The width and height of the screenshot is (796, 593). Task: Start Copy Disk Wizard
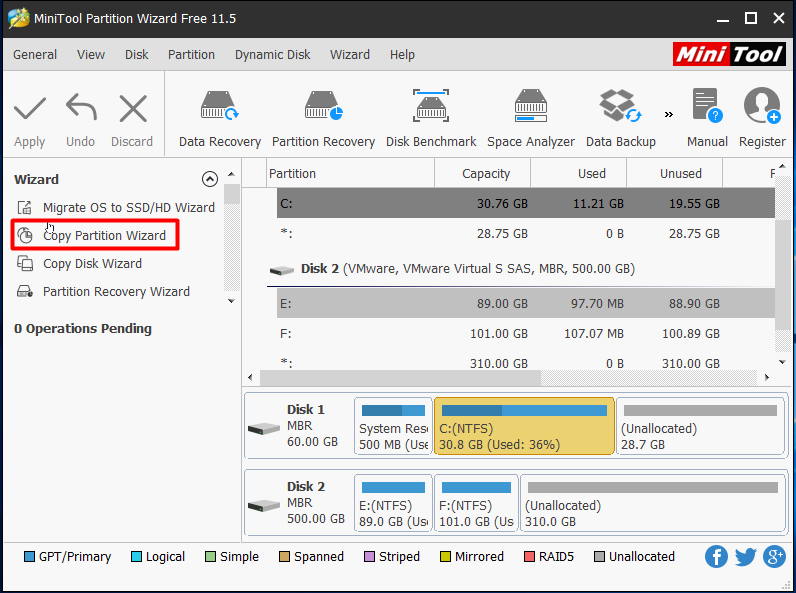coord(79,264)
